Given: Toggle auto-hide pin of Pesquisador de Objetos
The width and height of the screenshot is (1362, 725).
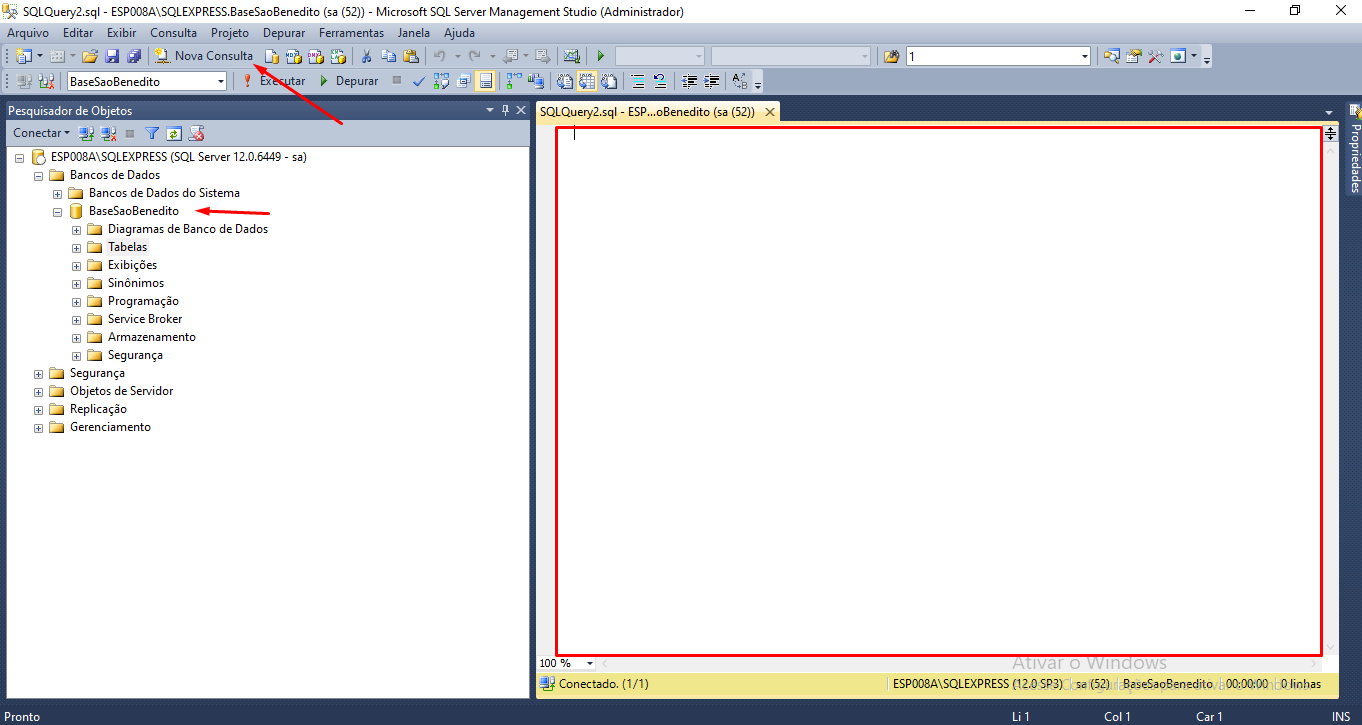Looking at the screenshot, I should coord(505,110).
